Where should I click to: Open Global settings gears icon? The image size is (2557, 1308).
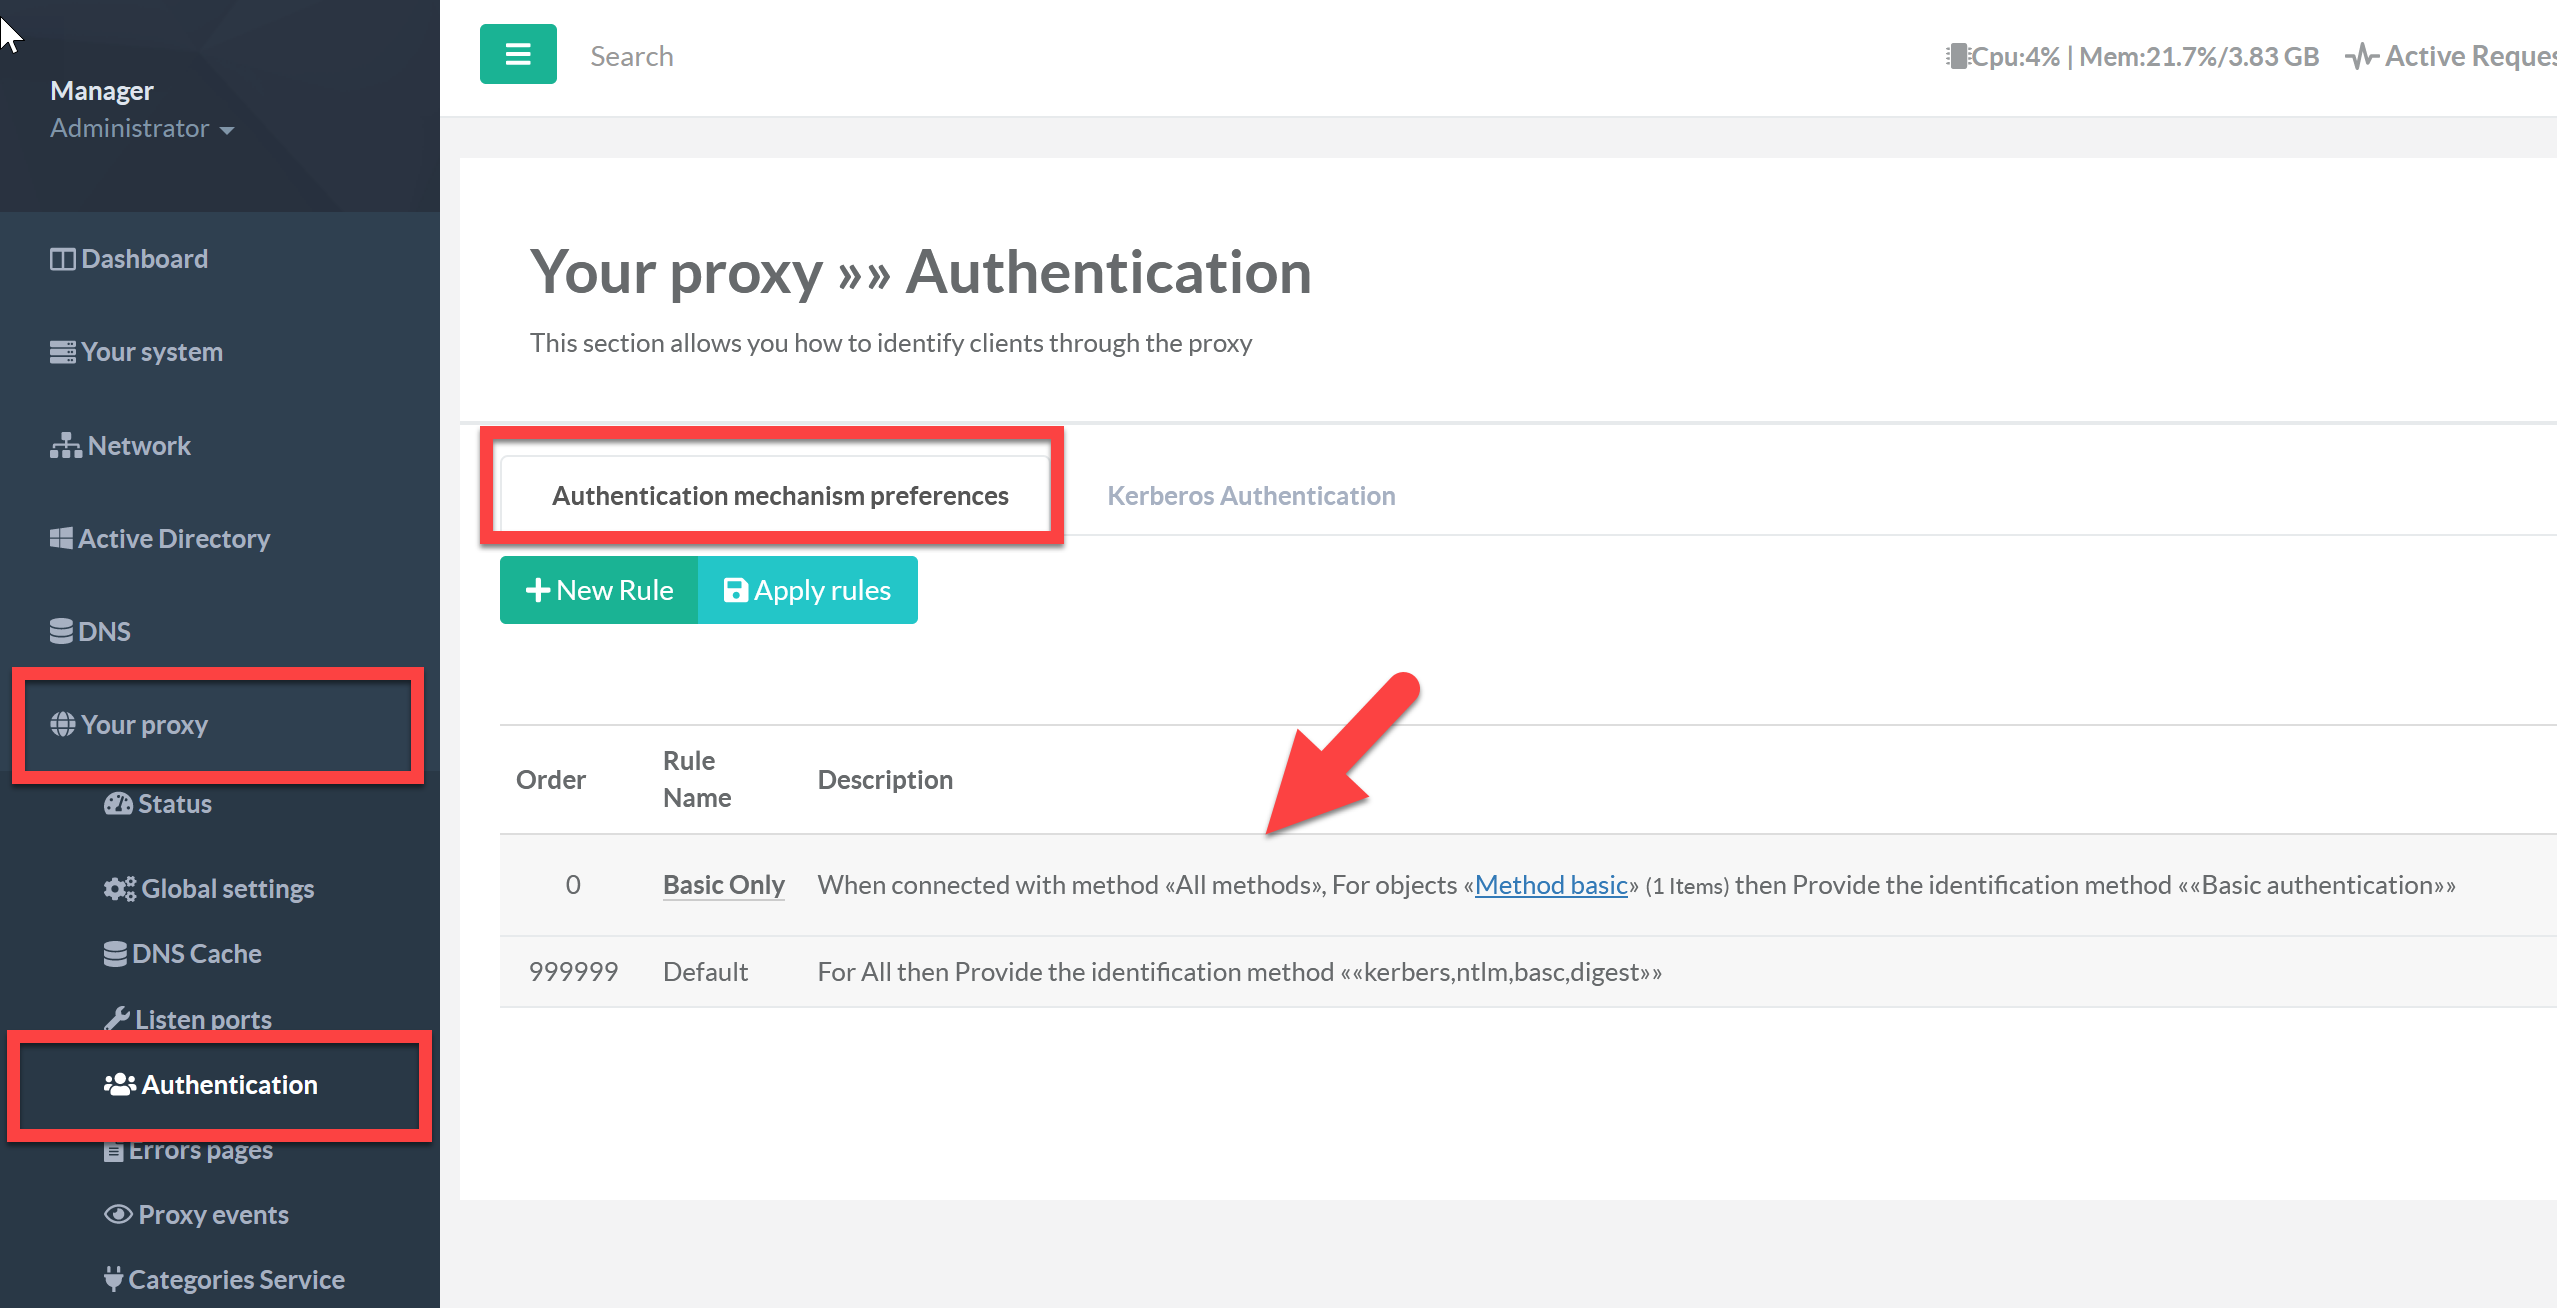tap(119, 888)
